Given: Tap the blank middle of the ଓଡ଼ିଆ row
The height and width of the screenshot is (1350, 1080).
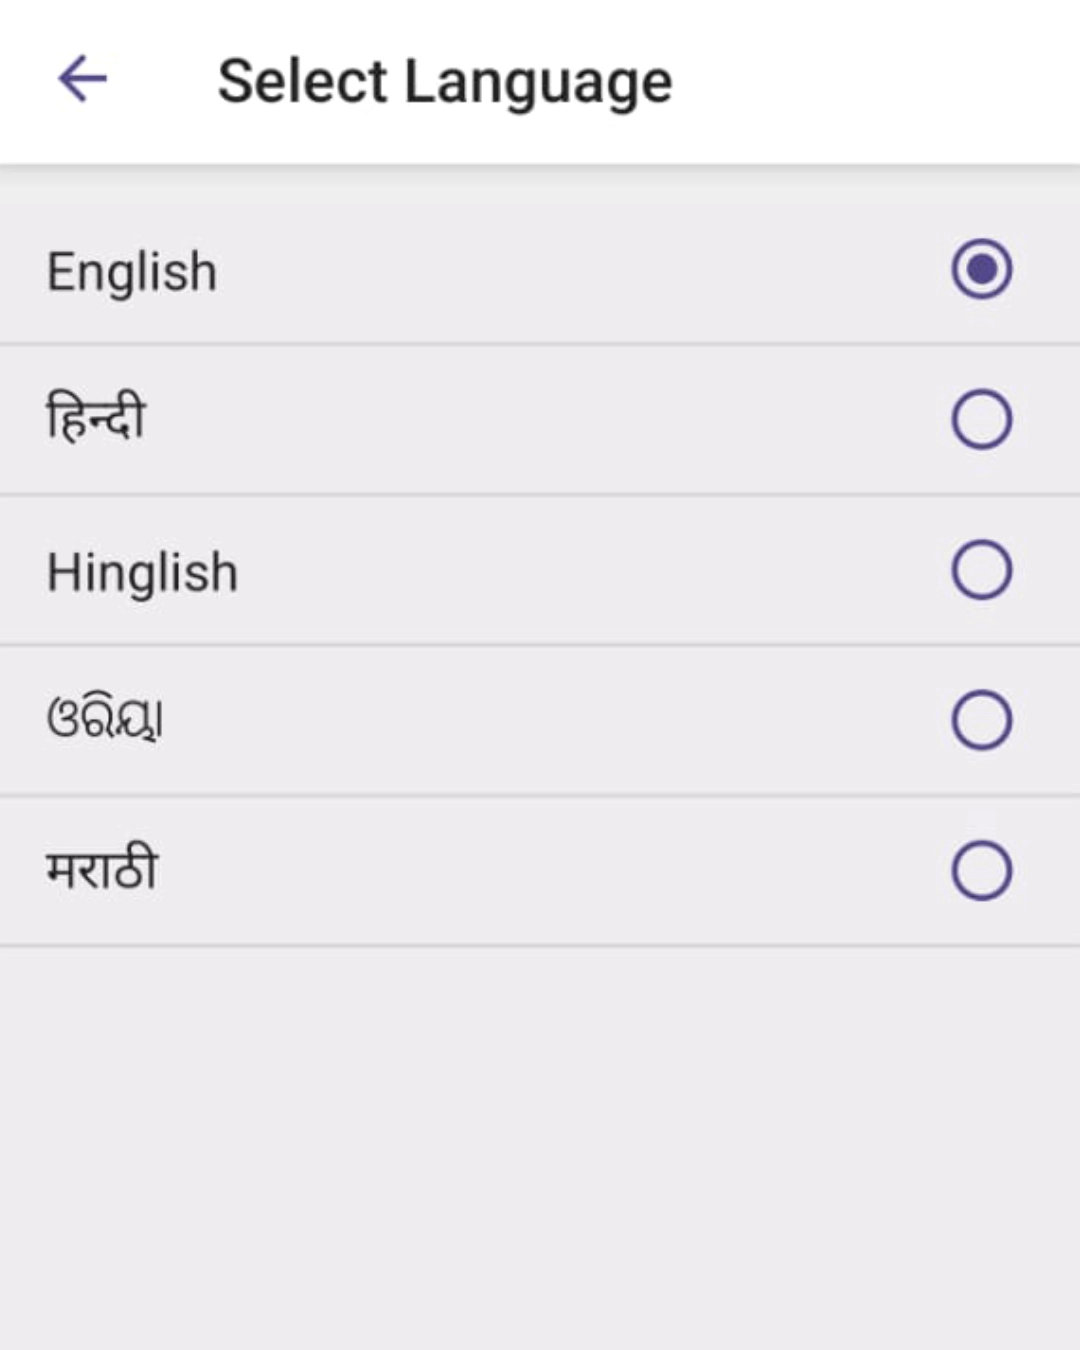Looking at the screenshot, I should point(557,720).
